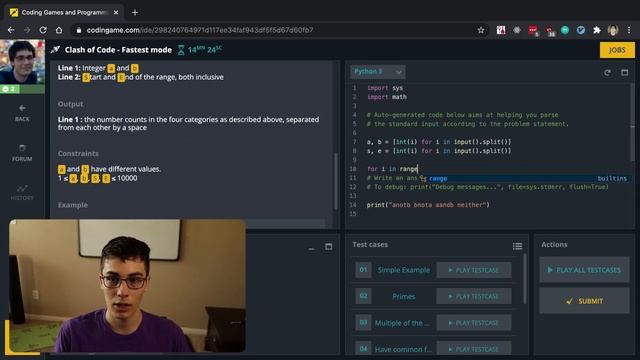Viewport: 640px width, 360px height.
Task: Open the test cases list icon
Action: pos(517,246)
